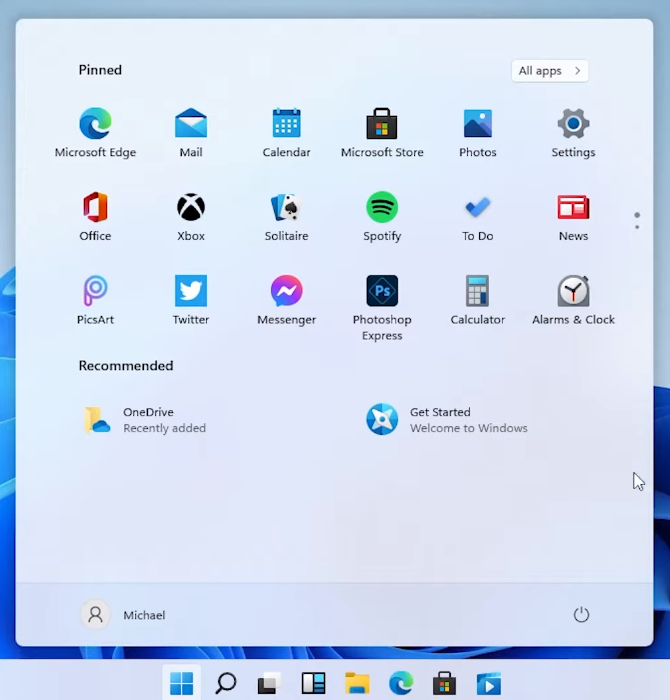Open the PicsArt app
Viewport: 670px width, 700px height.
tap(95, 300)
